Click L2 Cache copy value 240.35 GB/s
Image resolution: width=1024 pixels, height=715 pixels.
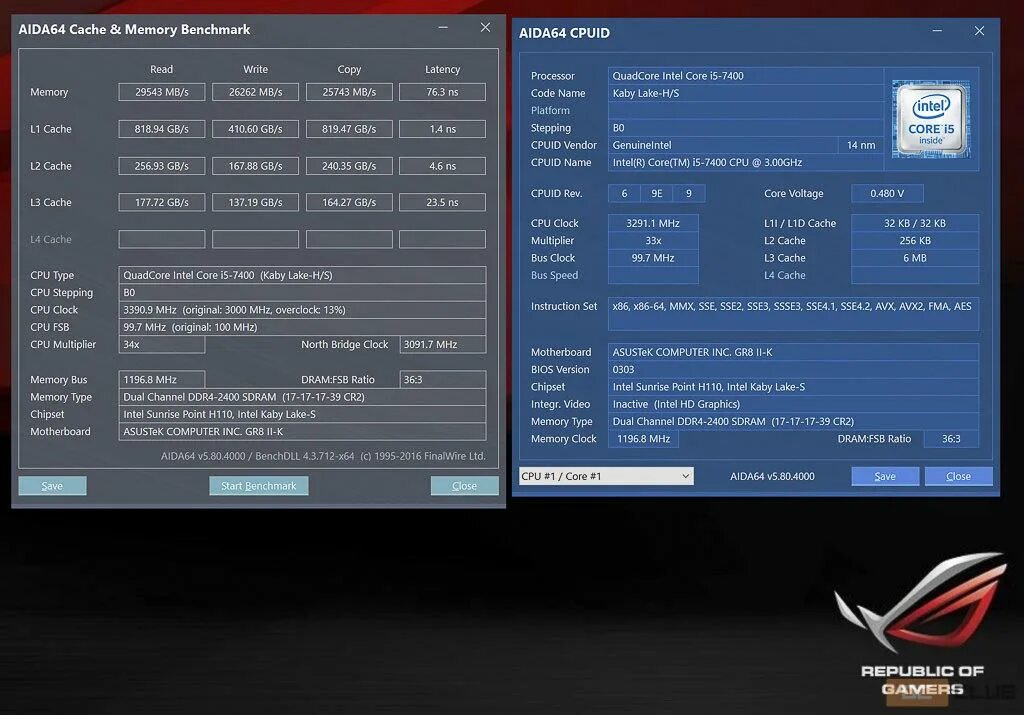pos(349,166)
